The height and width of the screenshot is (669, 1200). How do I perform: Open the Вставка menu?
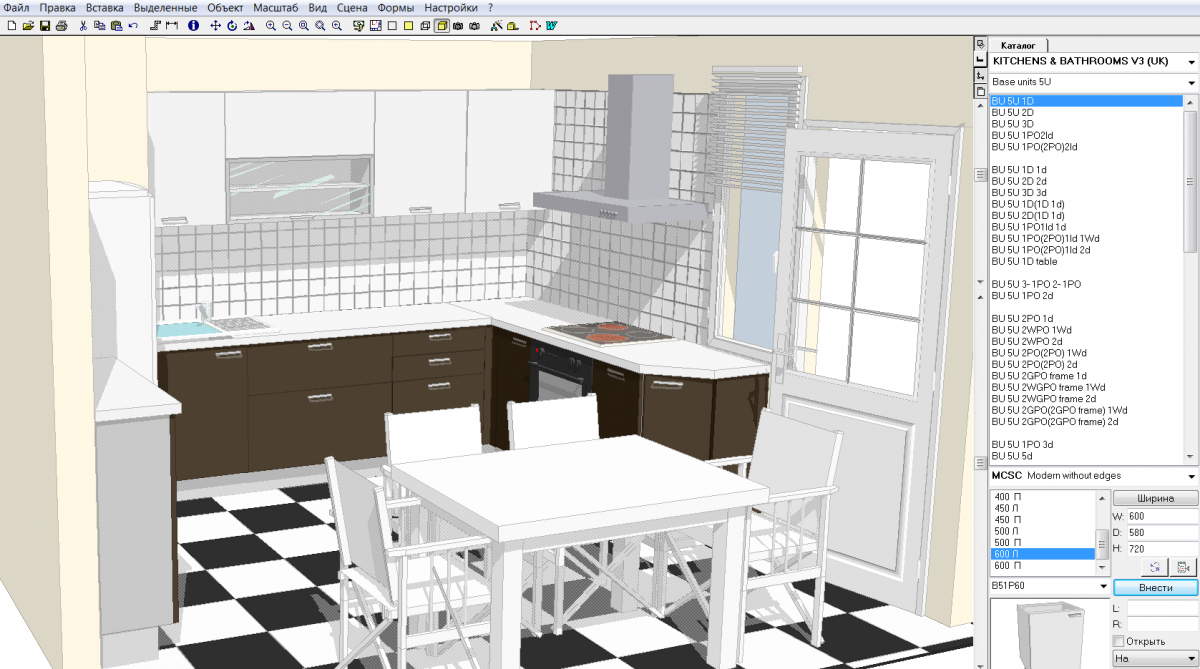[105, 7]
